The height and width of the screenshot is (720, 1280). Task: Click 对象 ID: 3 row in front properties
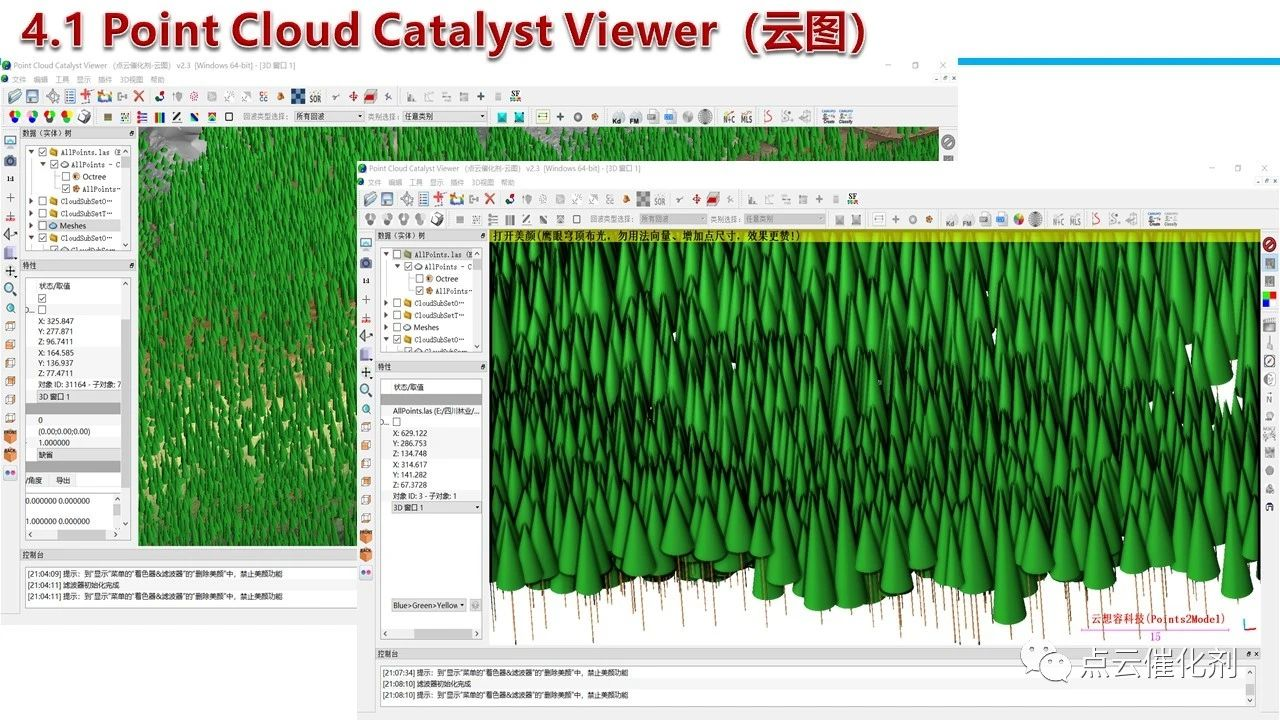click(425, 496)
